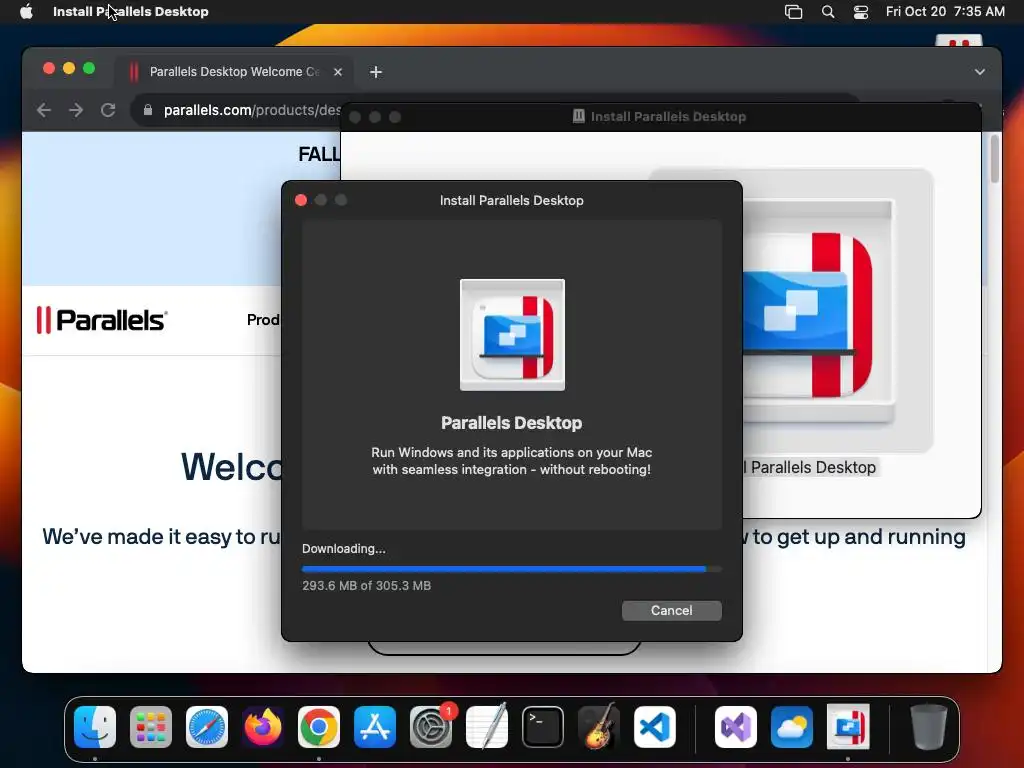Close the Install Parallels Desktop dialog
The width and height of the screenshot is (1024, 768).
301,200
